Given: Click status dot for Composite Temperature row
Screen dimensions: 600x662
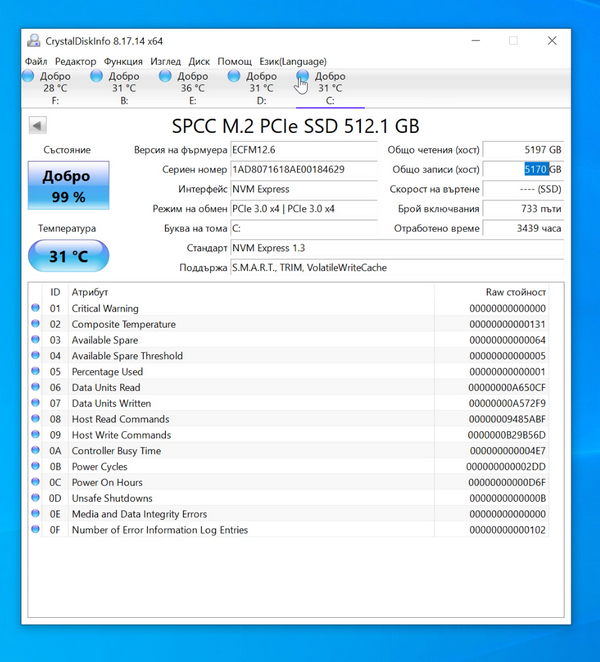Looking at the screenshot, I should (x=35, y=324).
